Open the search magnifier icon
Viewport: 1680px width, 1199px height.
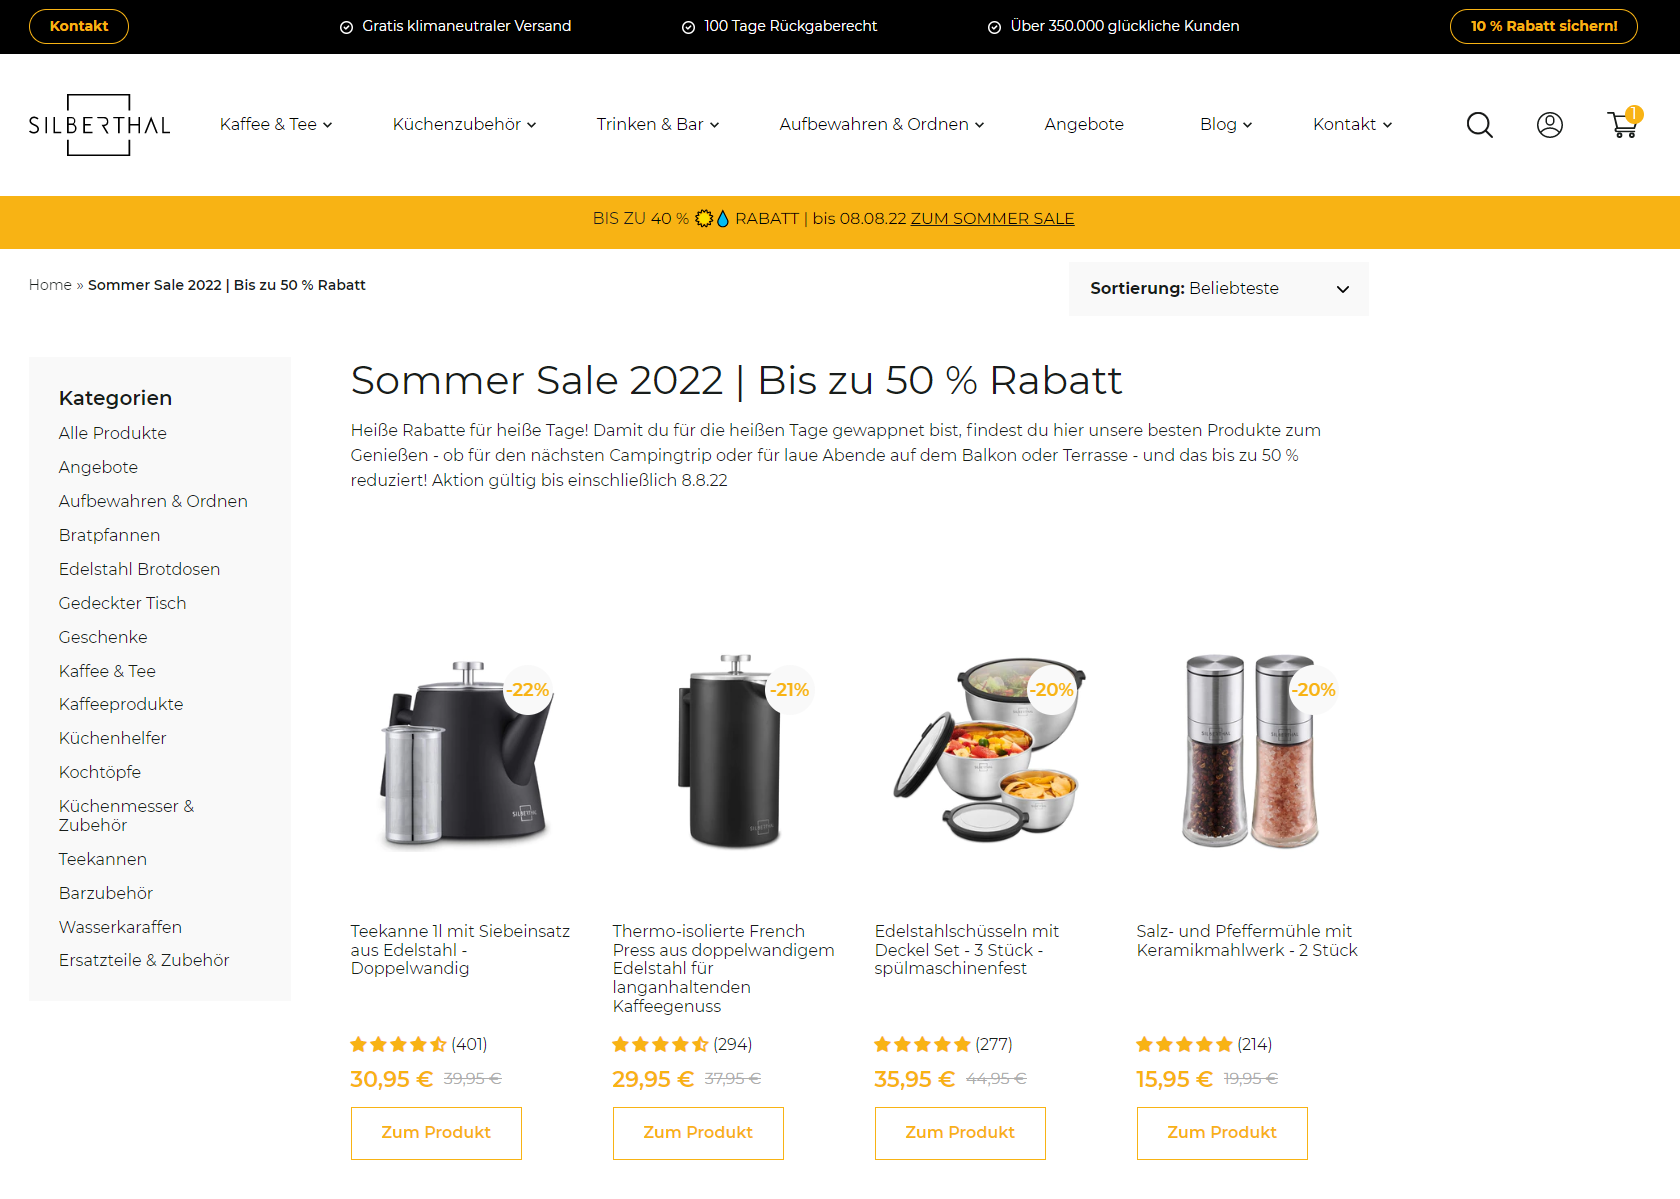pyautogui.click(x=1479, y=125)
